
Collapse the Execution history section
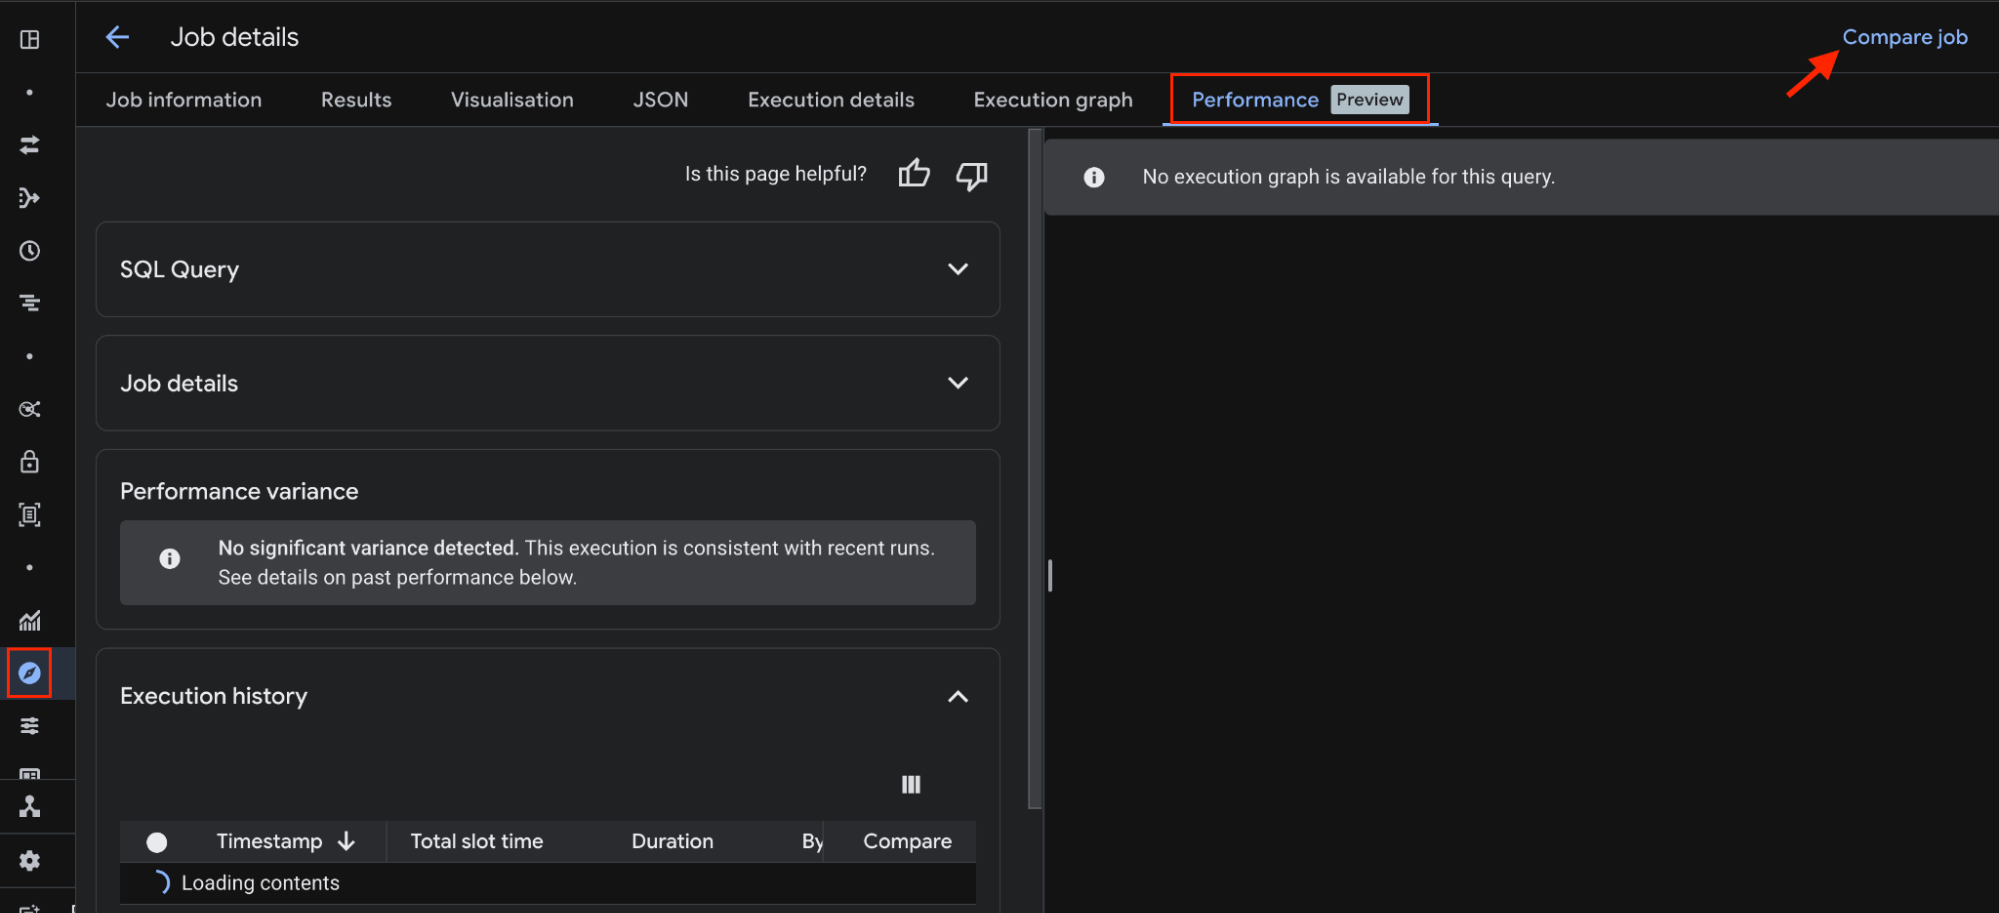[x=957, y=697]
